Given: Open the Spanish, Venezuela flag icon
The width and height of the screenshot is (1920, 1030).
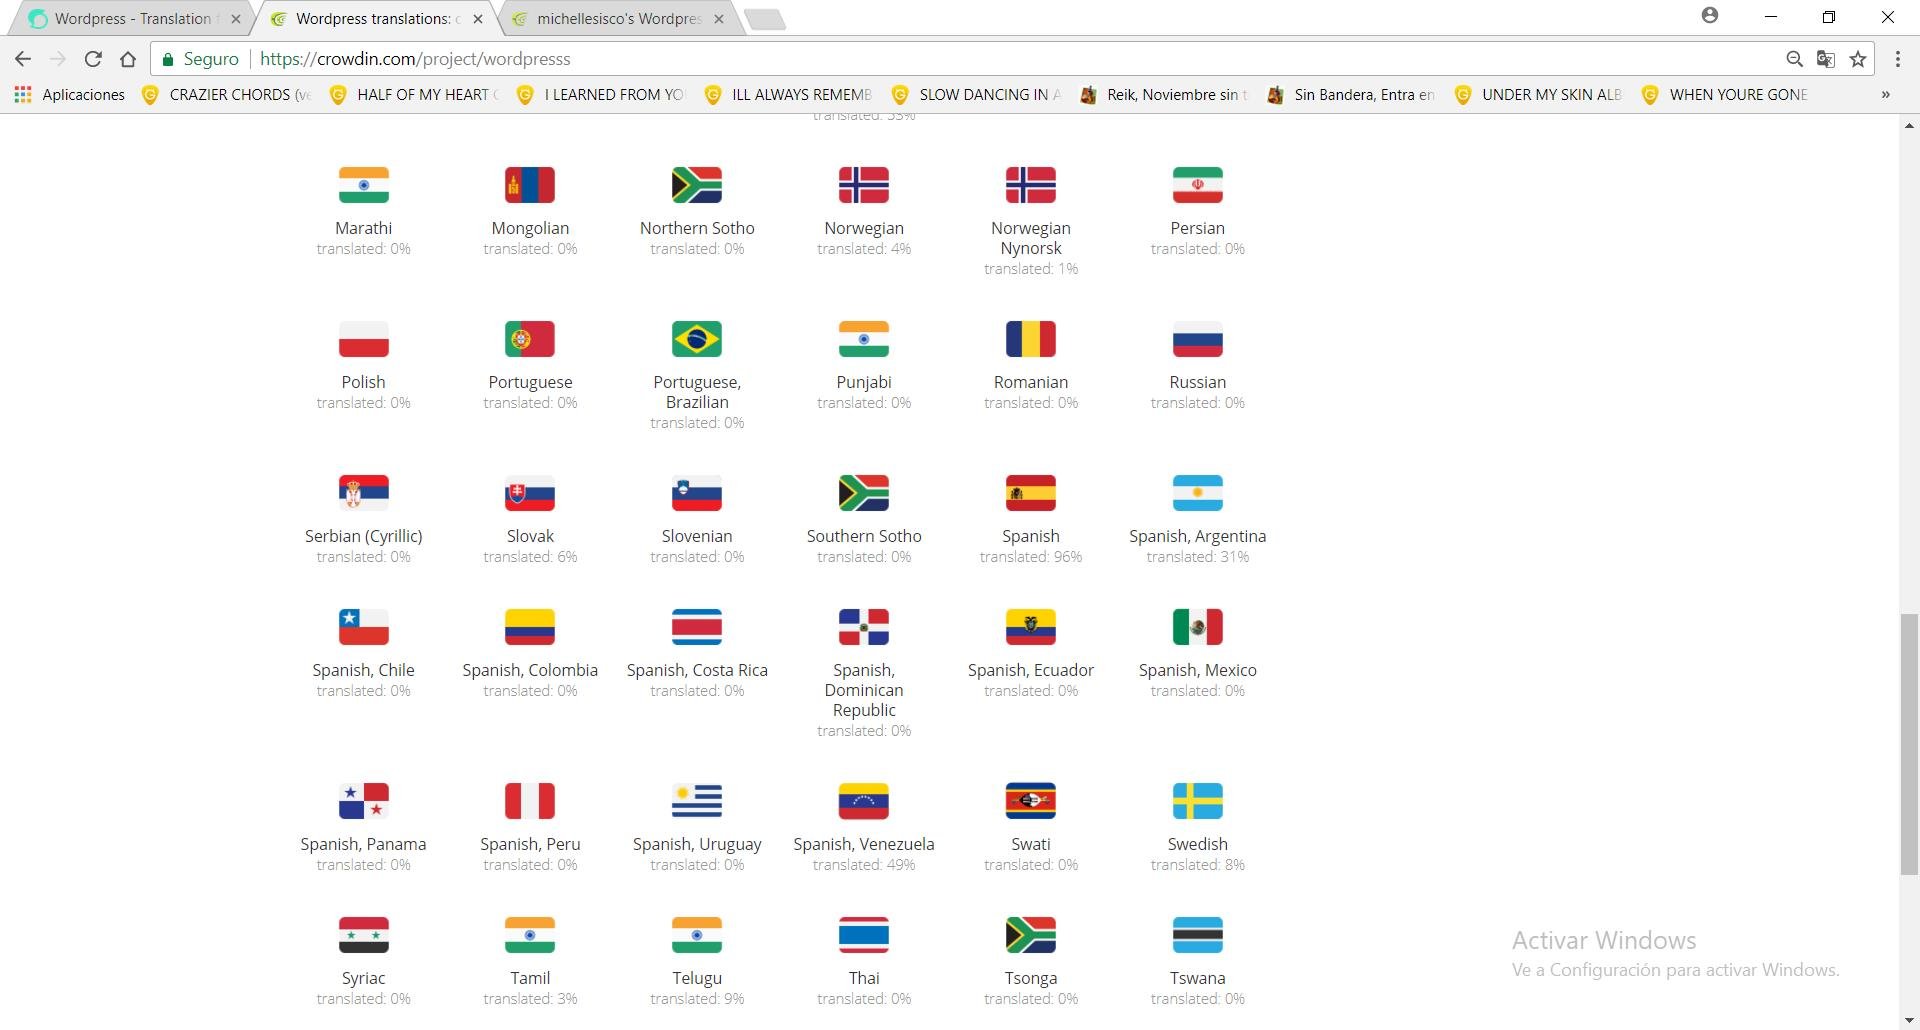Looking at the screenshot, I should click(864, 801).
